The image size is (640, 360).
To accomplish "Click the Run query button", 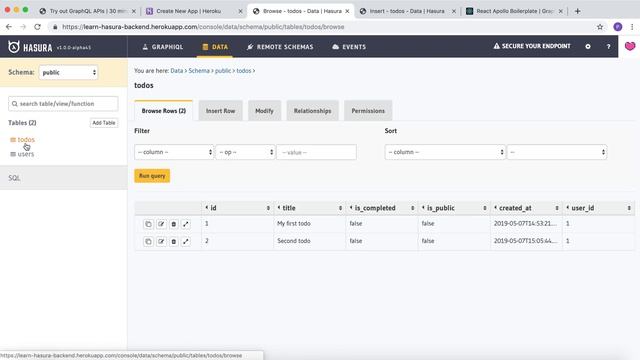I will point(152,176).
